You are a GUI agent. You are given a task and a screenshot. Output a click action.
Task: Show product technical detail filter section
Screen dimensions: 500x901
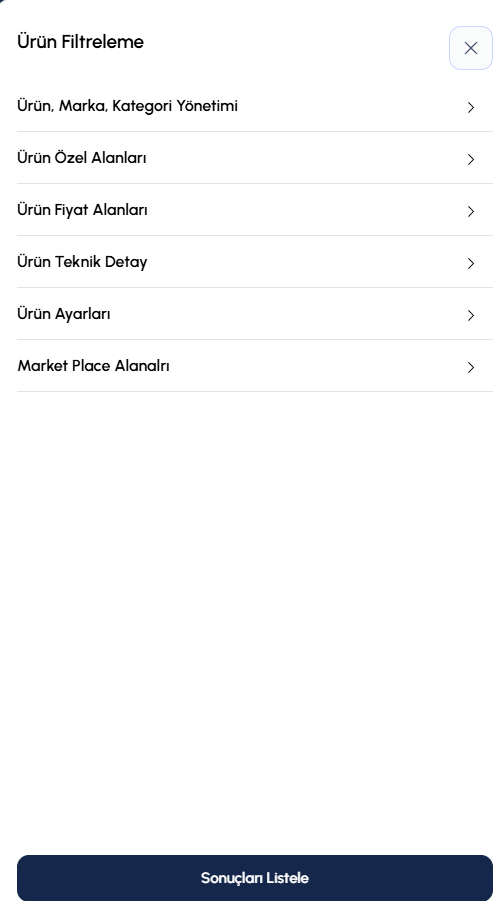tap(255, 262)
